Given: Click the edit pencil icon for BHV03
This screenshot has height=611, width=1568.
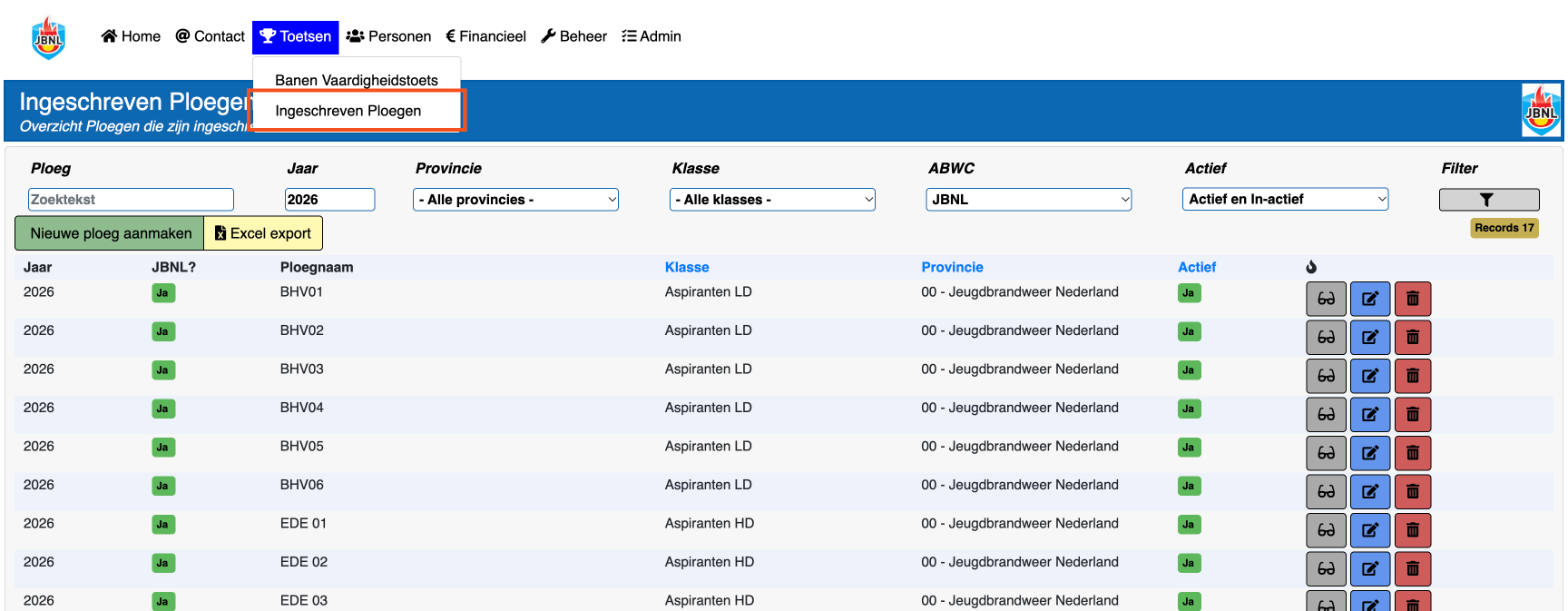Looking at the screenshot, I should click(1371, 376).
